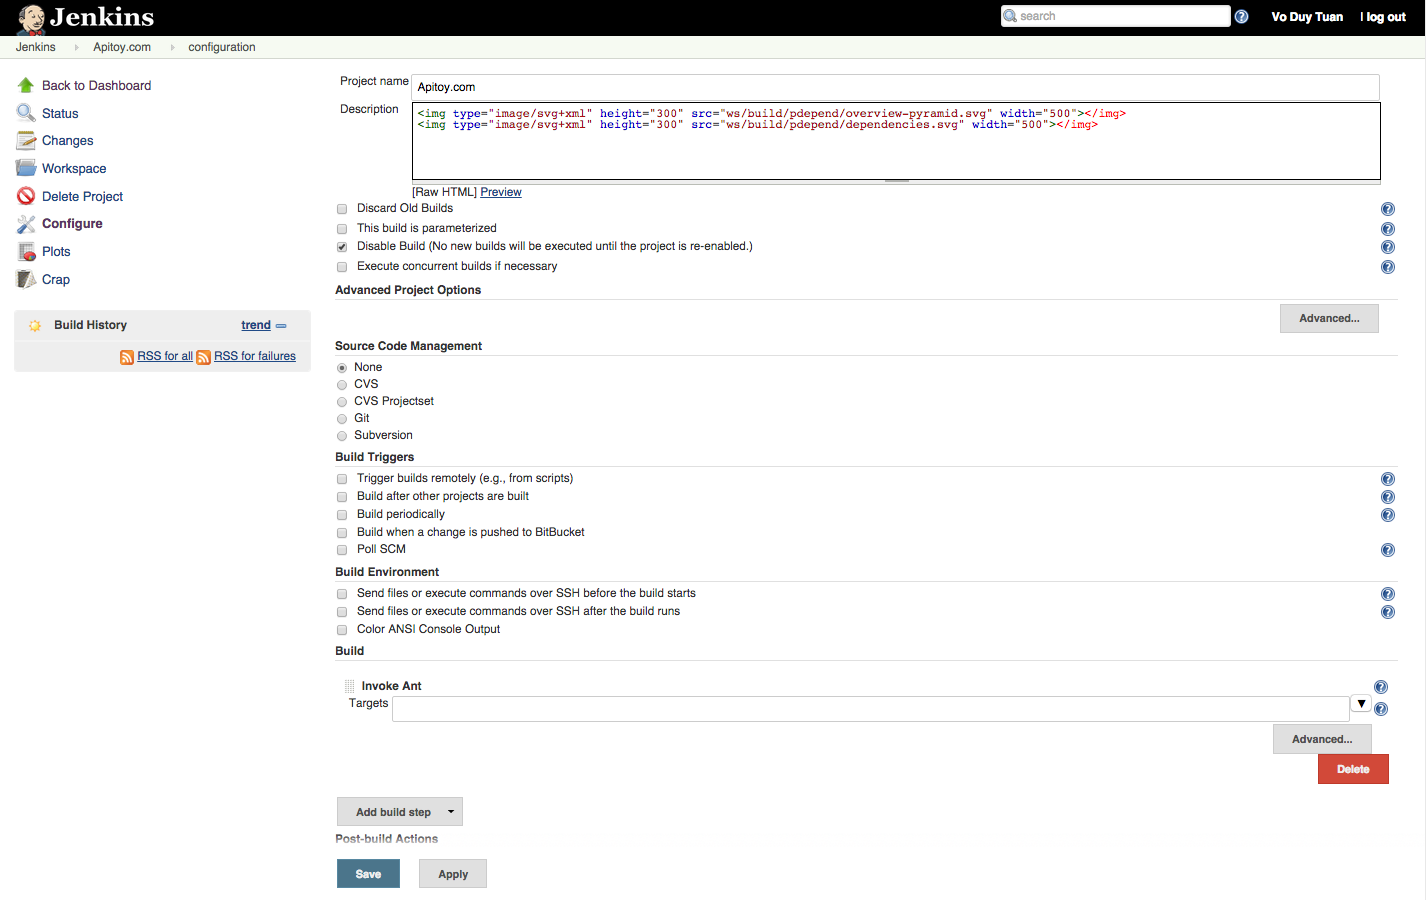Click the Save button
This screenshot has width=1426, height=900.
pos(368,874)
